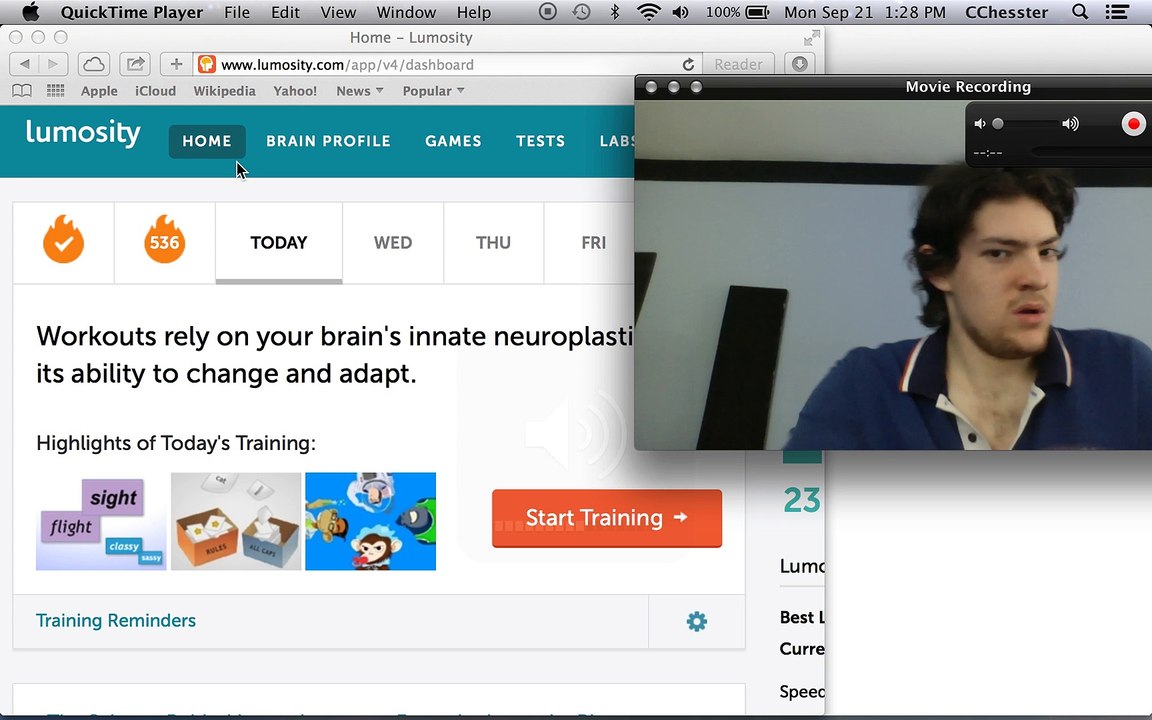Open the Edit menu
The height and width of the screenshot is (720, 1152).
285,12
